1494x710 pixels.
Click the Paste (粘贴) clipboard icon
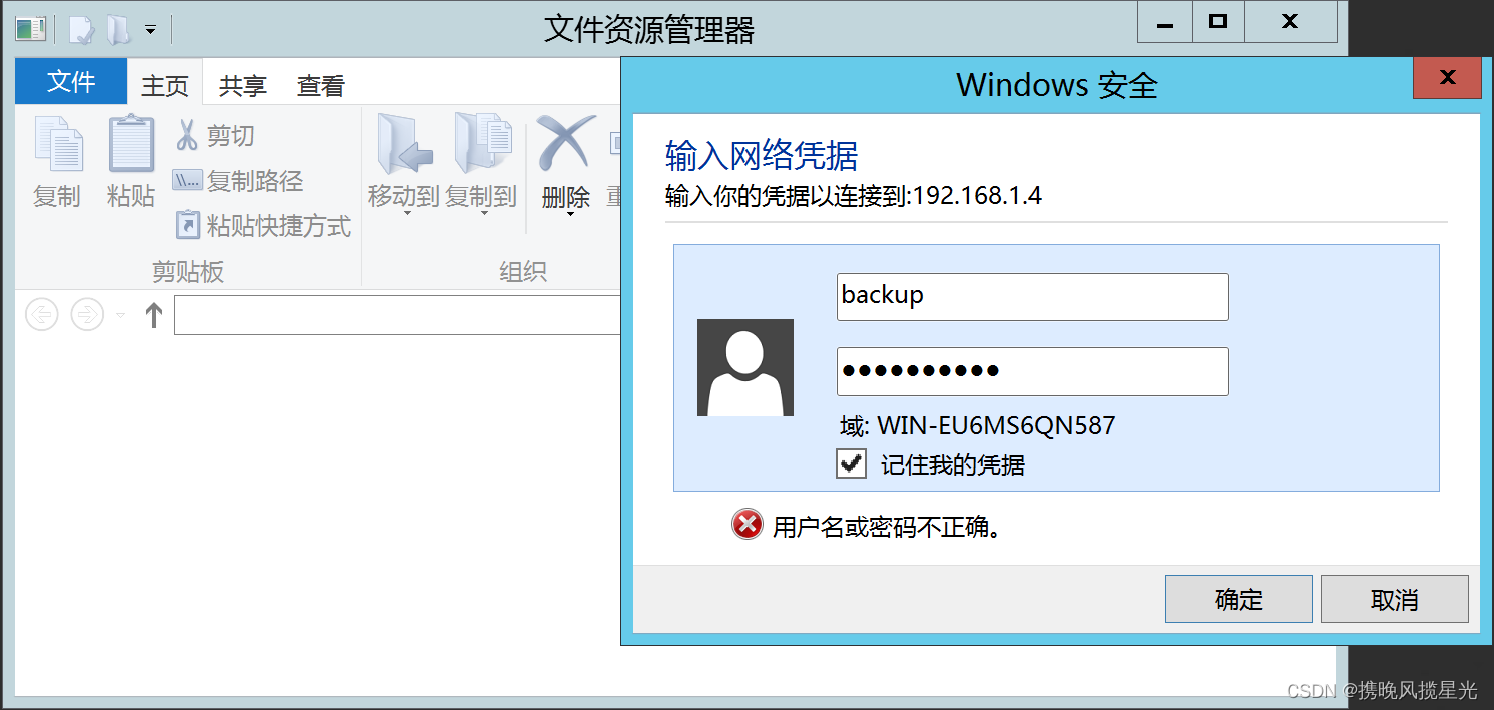point(131,145)
